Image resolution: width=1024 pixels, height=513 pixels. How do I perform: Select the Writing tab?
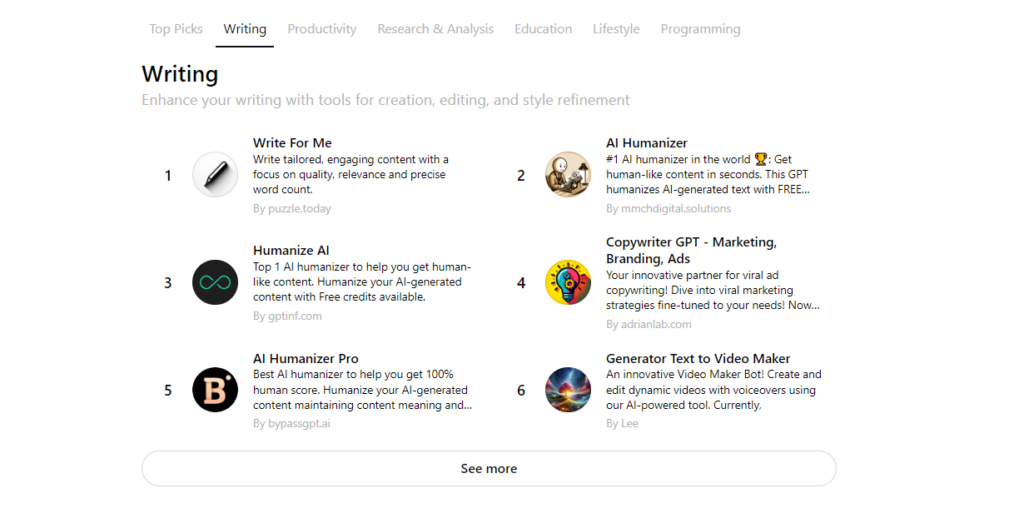(245, 29)
